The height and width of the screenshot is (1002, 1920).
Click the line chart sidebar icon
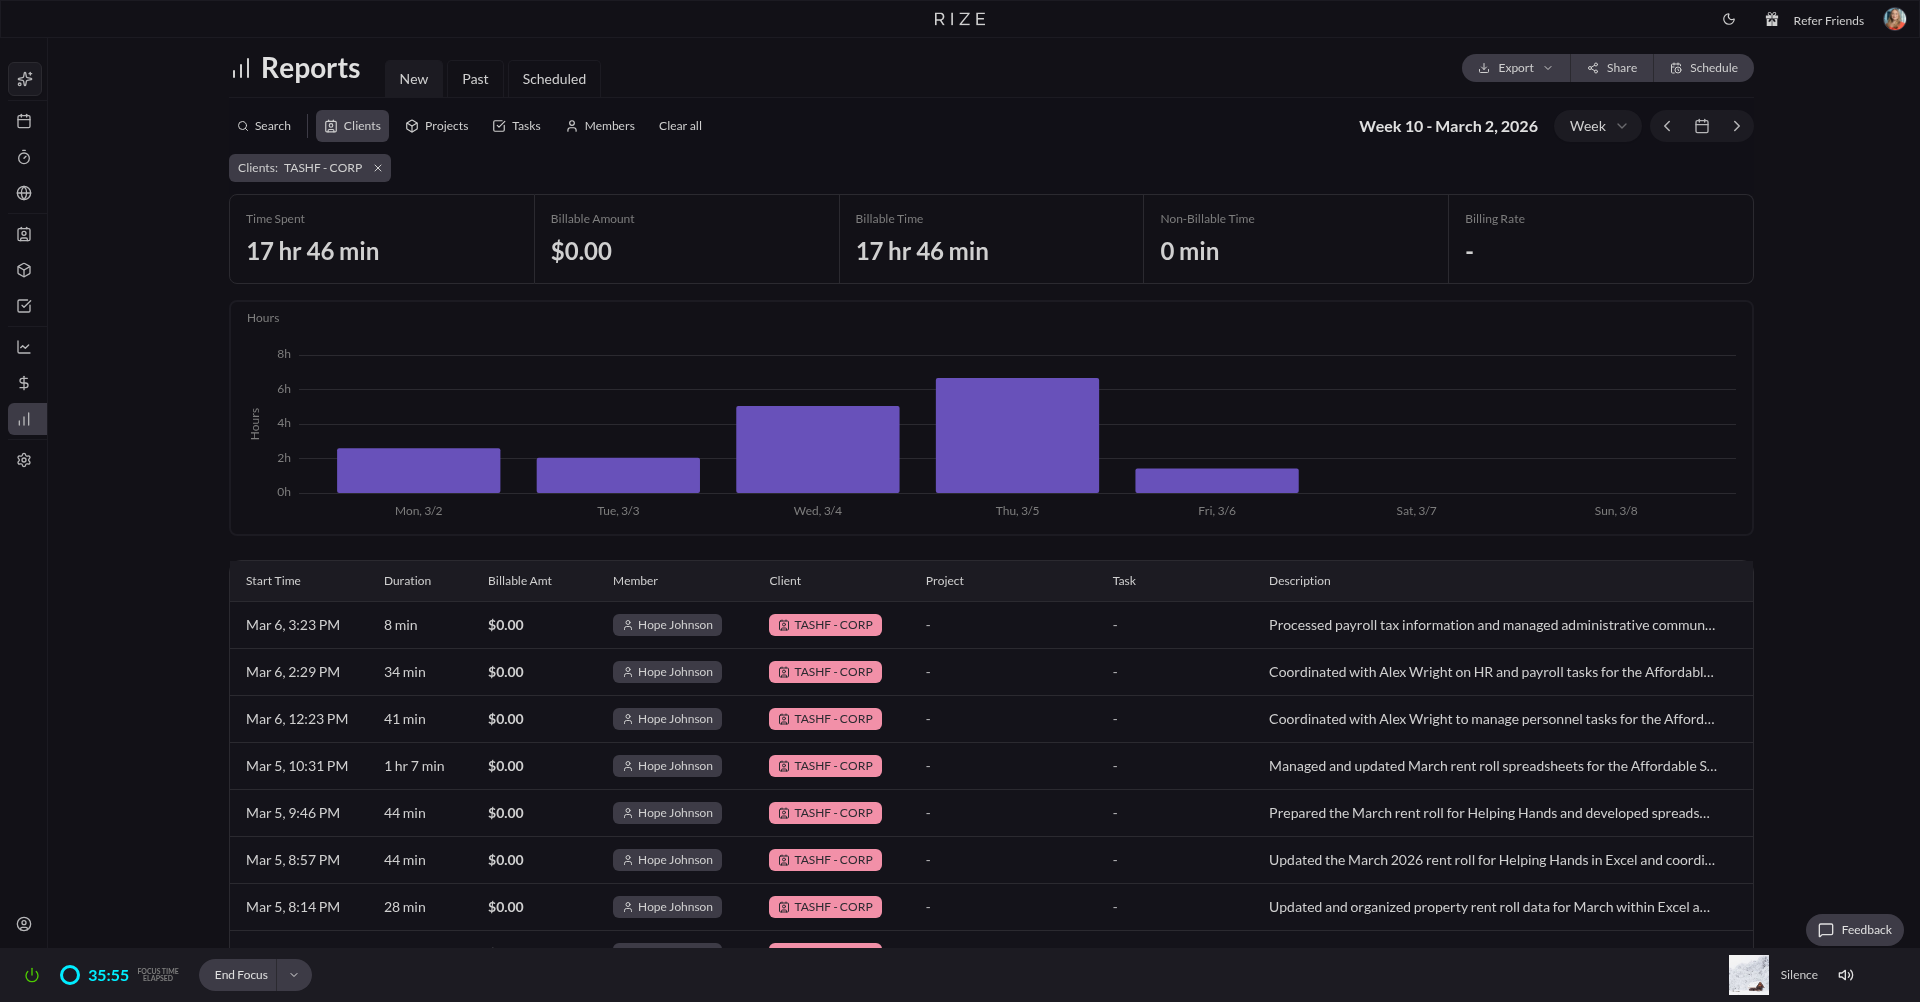[24, 347]
